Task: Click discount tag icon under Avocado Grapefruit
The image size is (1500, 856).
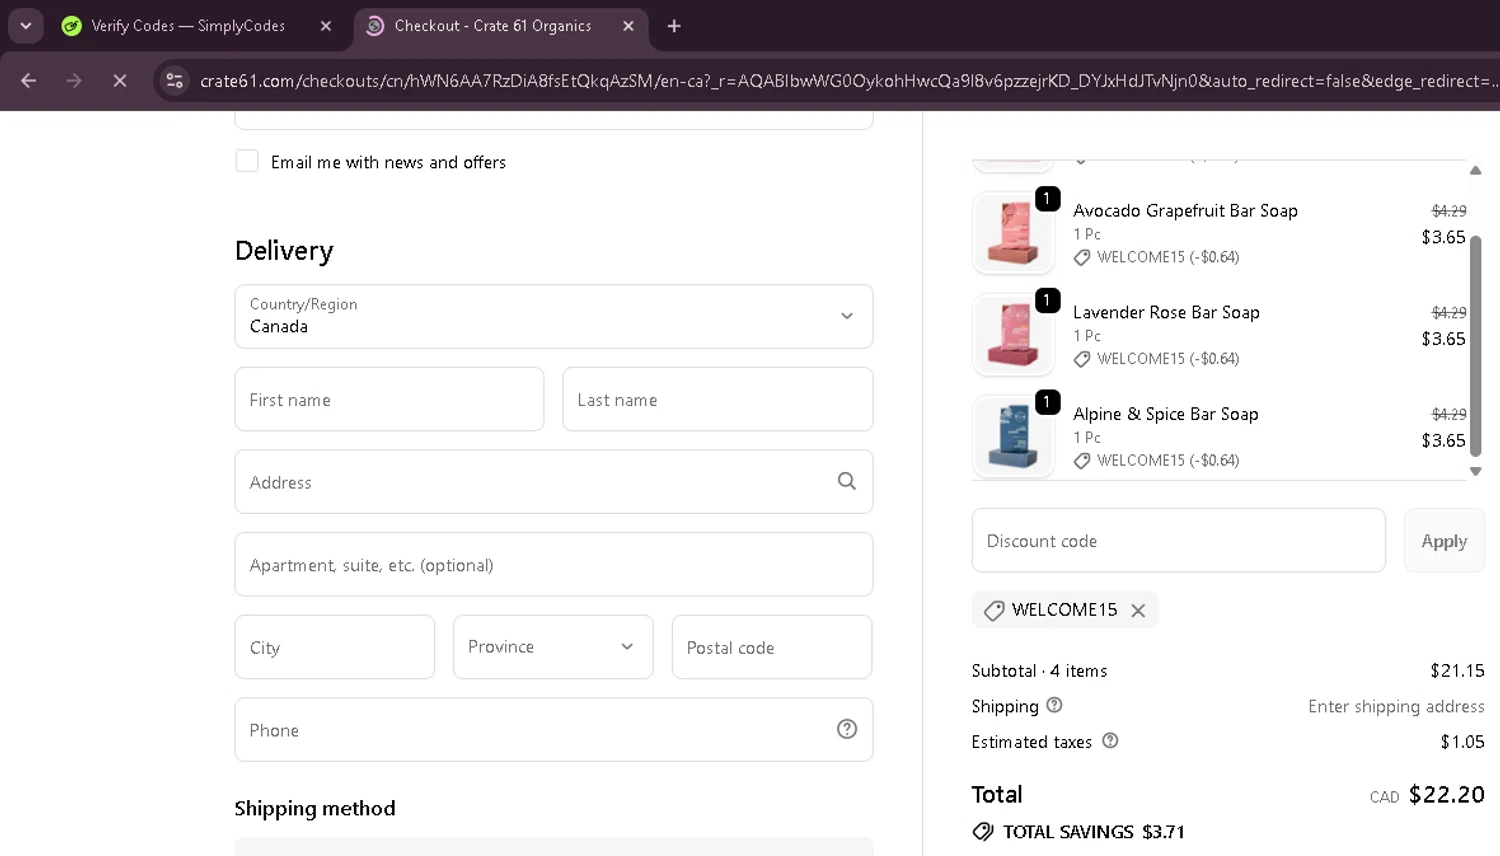Action: (1082, 258)
